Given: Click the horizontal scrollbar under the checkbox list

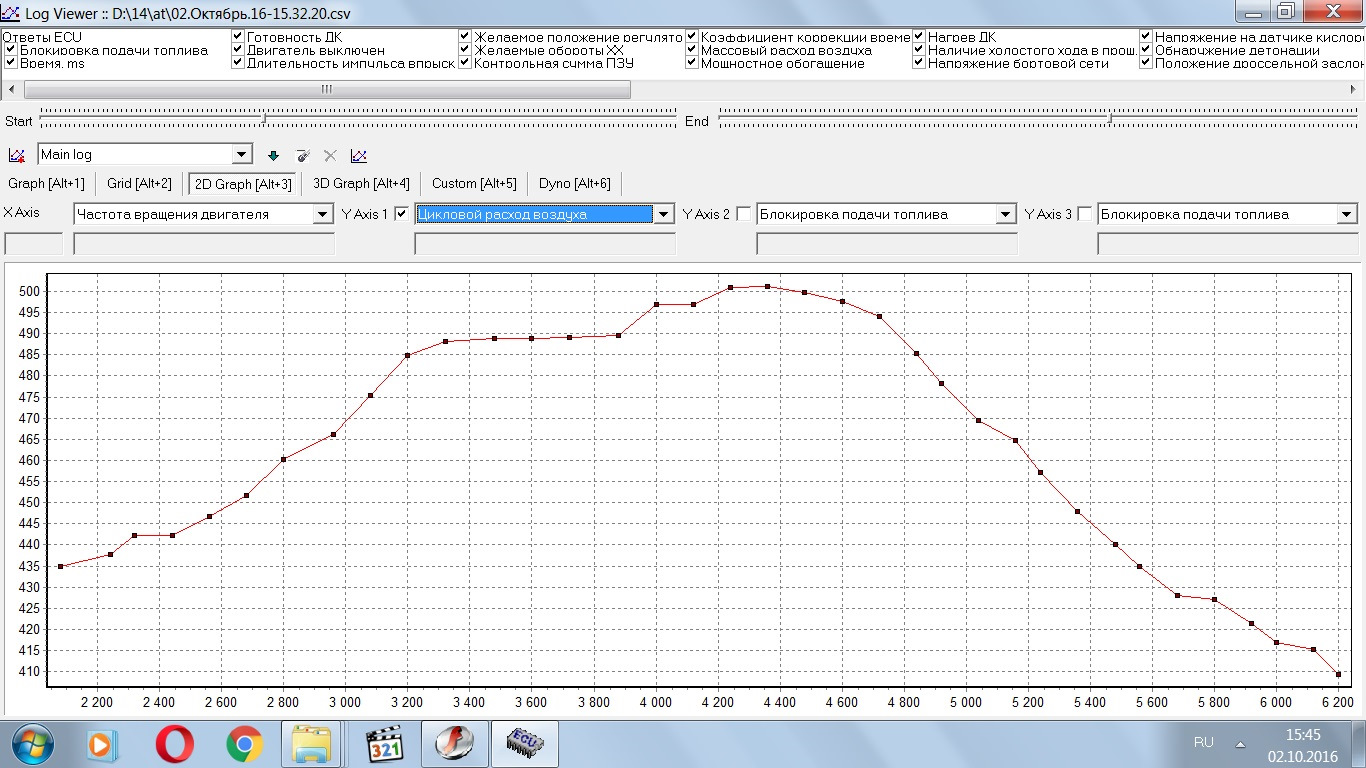Looking at the screenshot, I should pos(326,89).
